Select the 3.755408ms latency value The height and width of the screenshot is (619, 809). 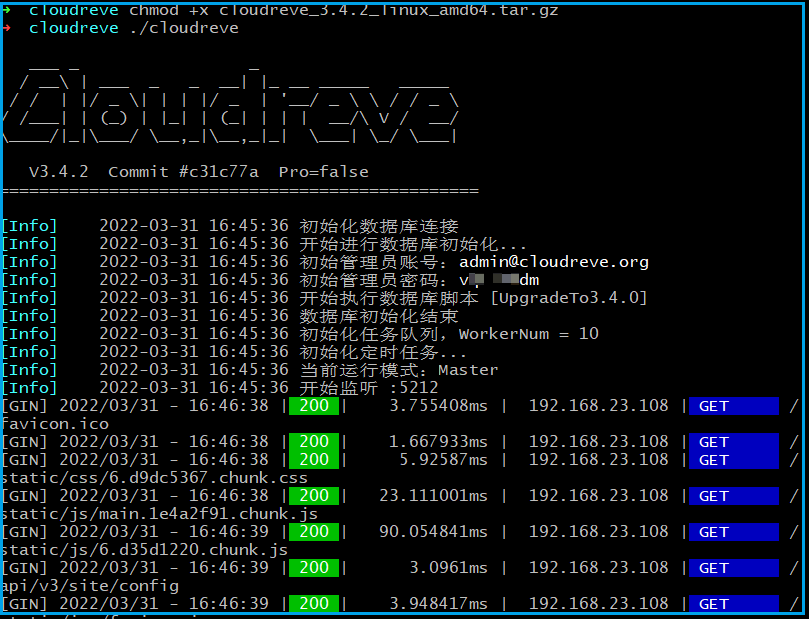point(438,406)
